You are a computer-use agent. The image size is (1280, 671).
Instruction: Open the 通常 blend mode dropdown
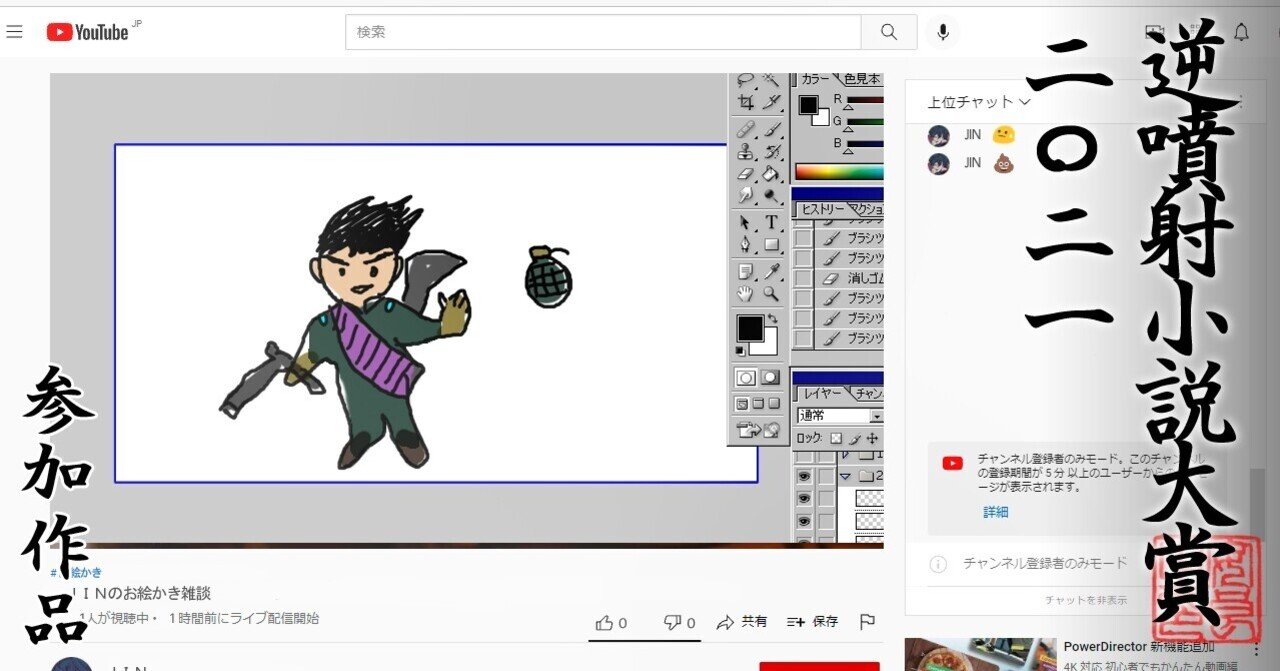pos(840,416)
